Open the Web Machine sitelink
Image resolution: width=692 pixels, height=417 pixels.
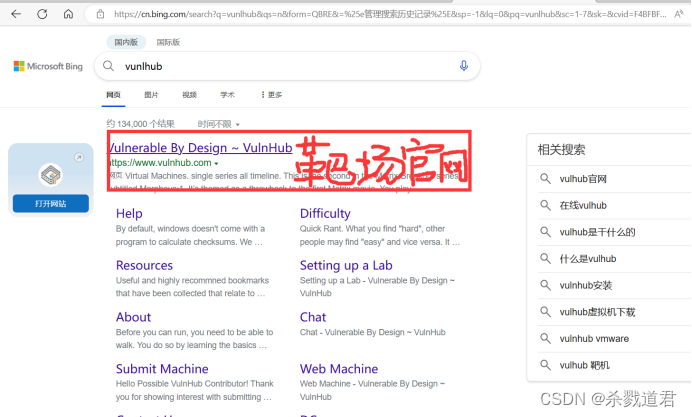pyautogui.click(x=339, y=369)
